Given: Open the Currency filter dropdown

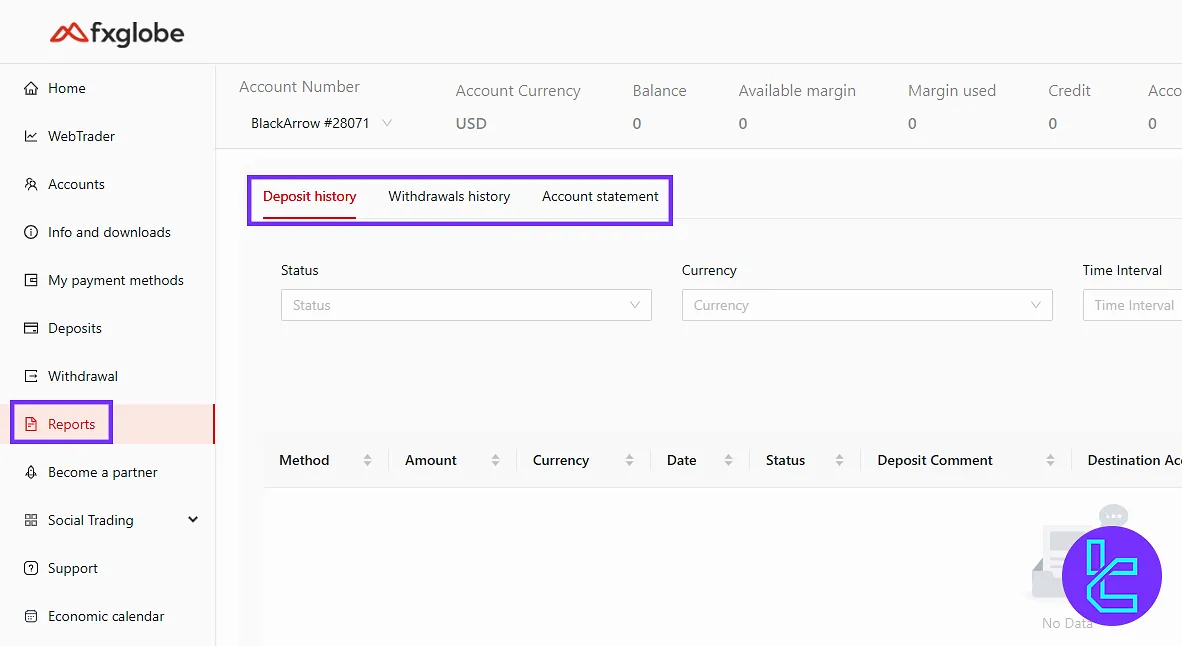Looking at the screenshot, I should (x=866, y=305).
